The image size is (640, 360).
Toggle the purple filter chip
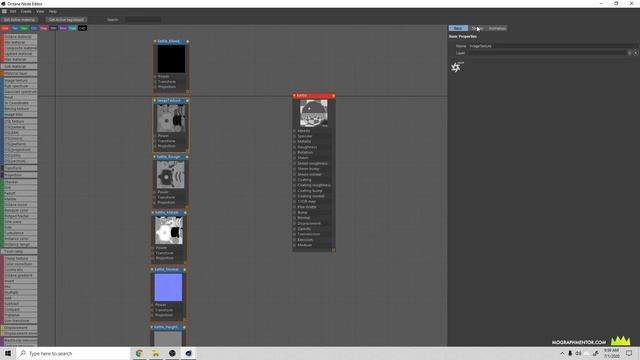(x=63, y=28)
